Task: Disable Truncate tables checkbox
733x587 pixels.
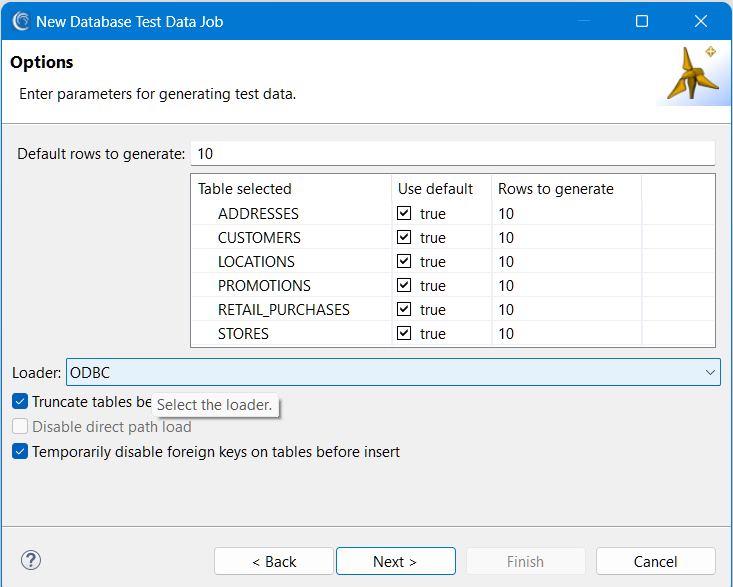Action: [x=20, y=401]
